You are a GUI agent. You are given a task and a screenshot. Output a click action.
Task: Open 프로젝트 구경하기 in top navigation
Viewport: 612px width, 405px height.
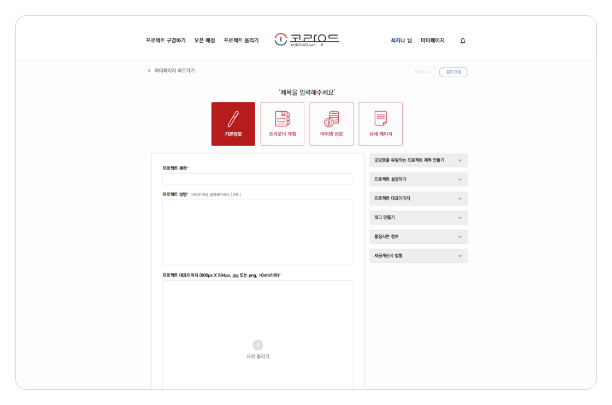165,41
